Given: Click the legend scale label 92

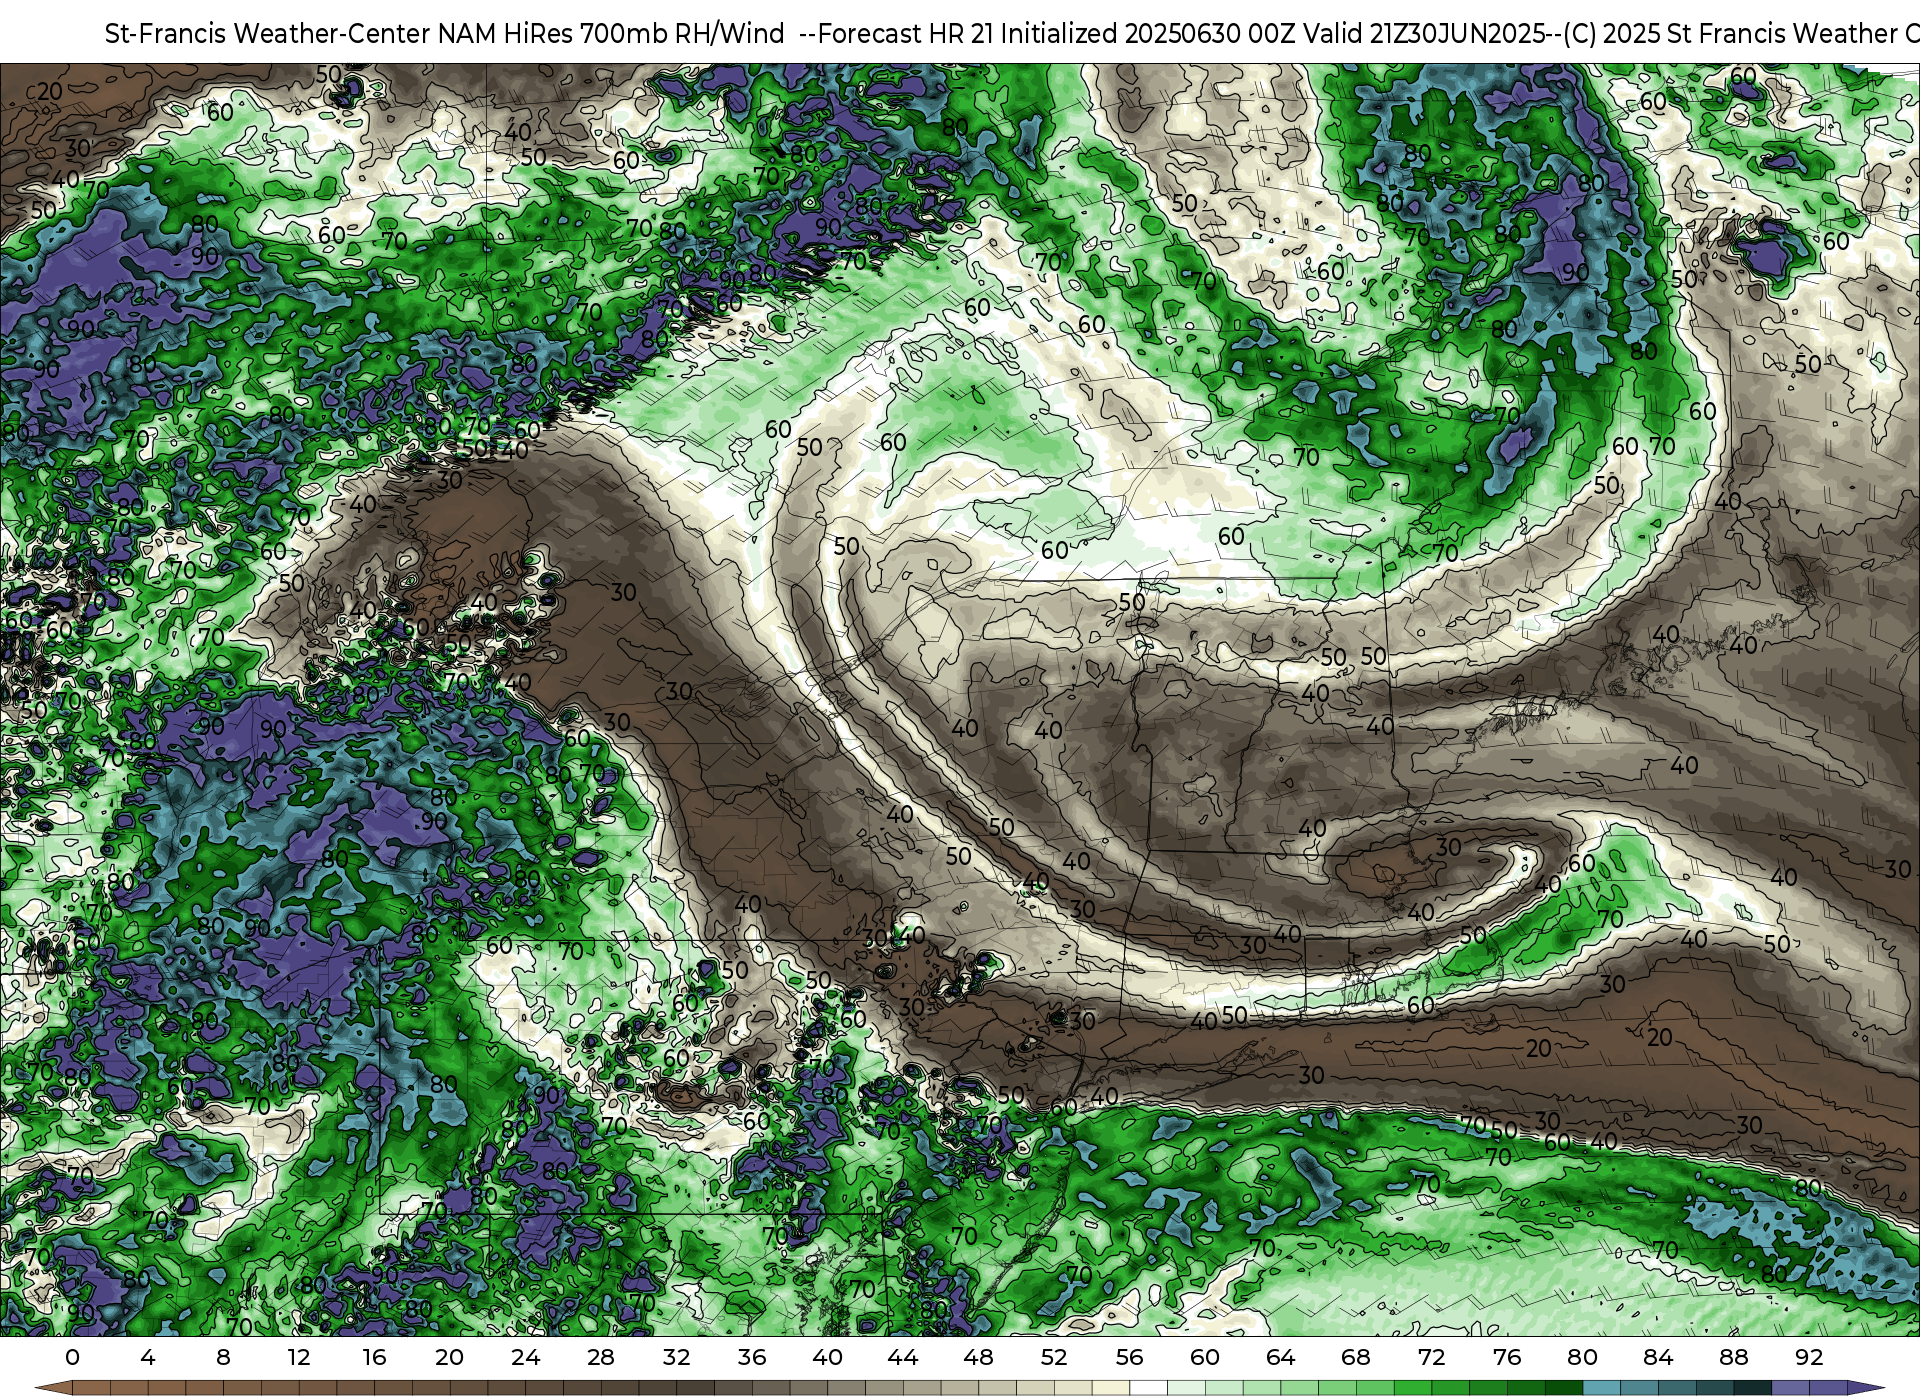Looking at the screenshot, I should tap(1809, 1357).
